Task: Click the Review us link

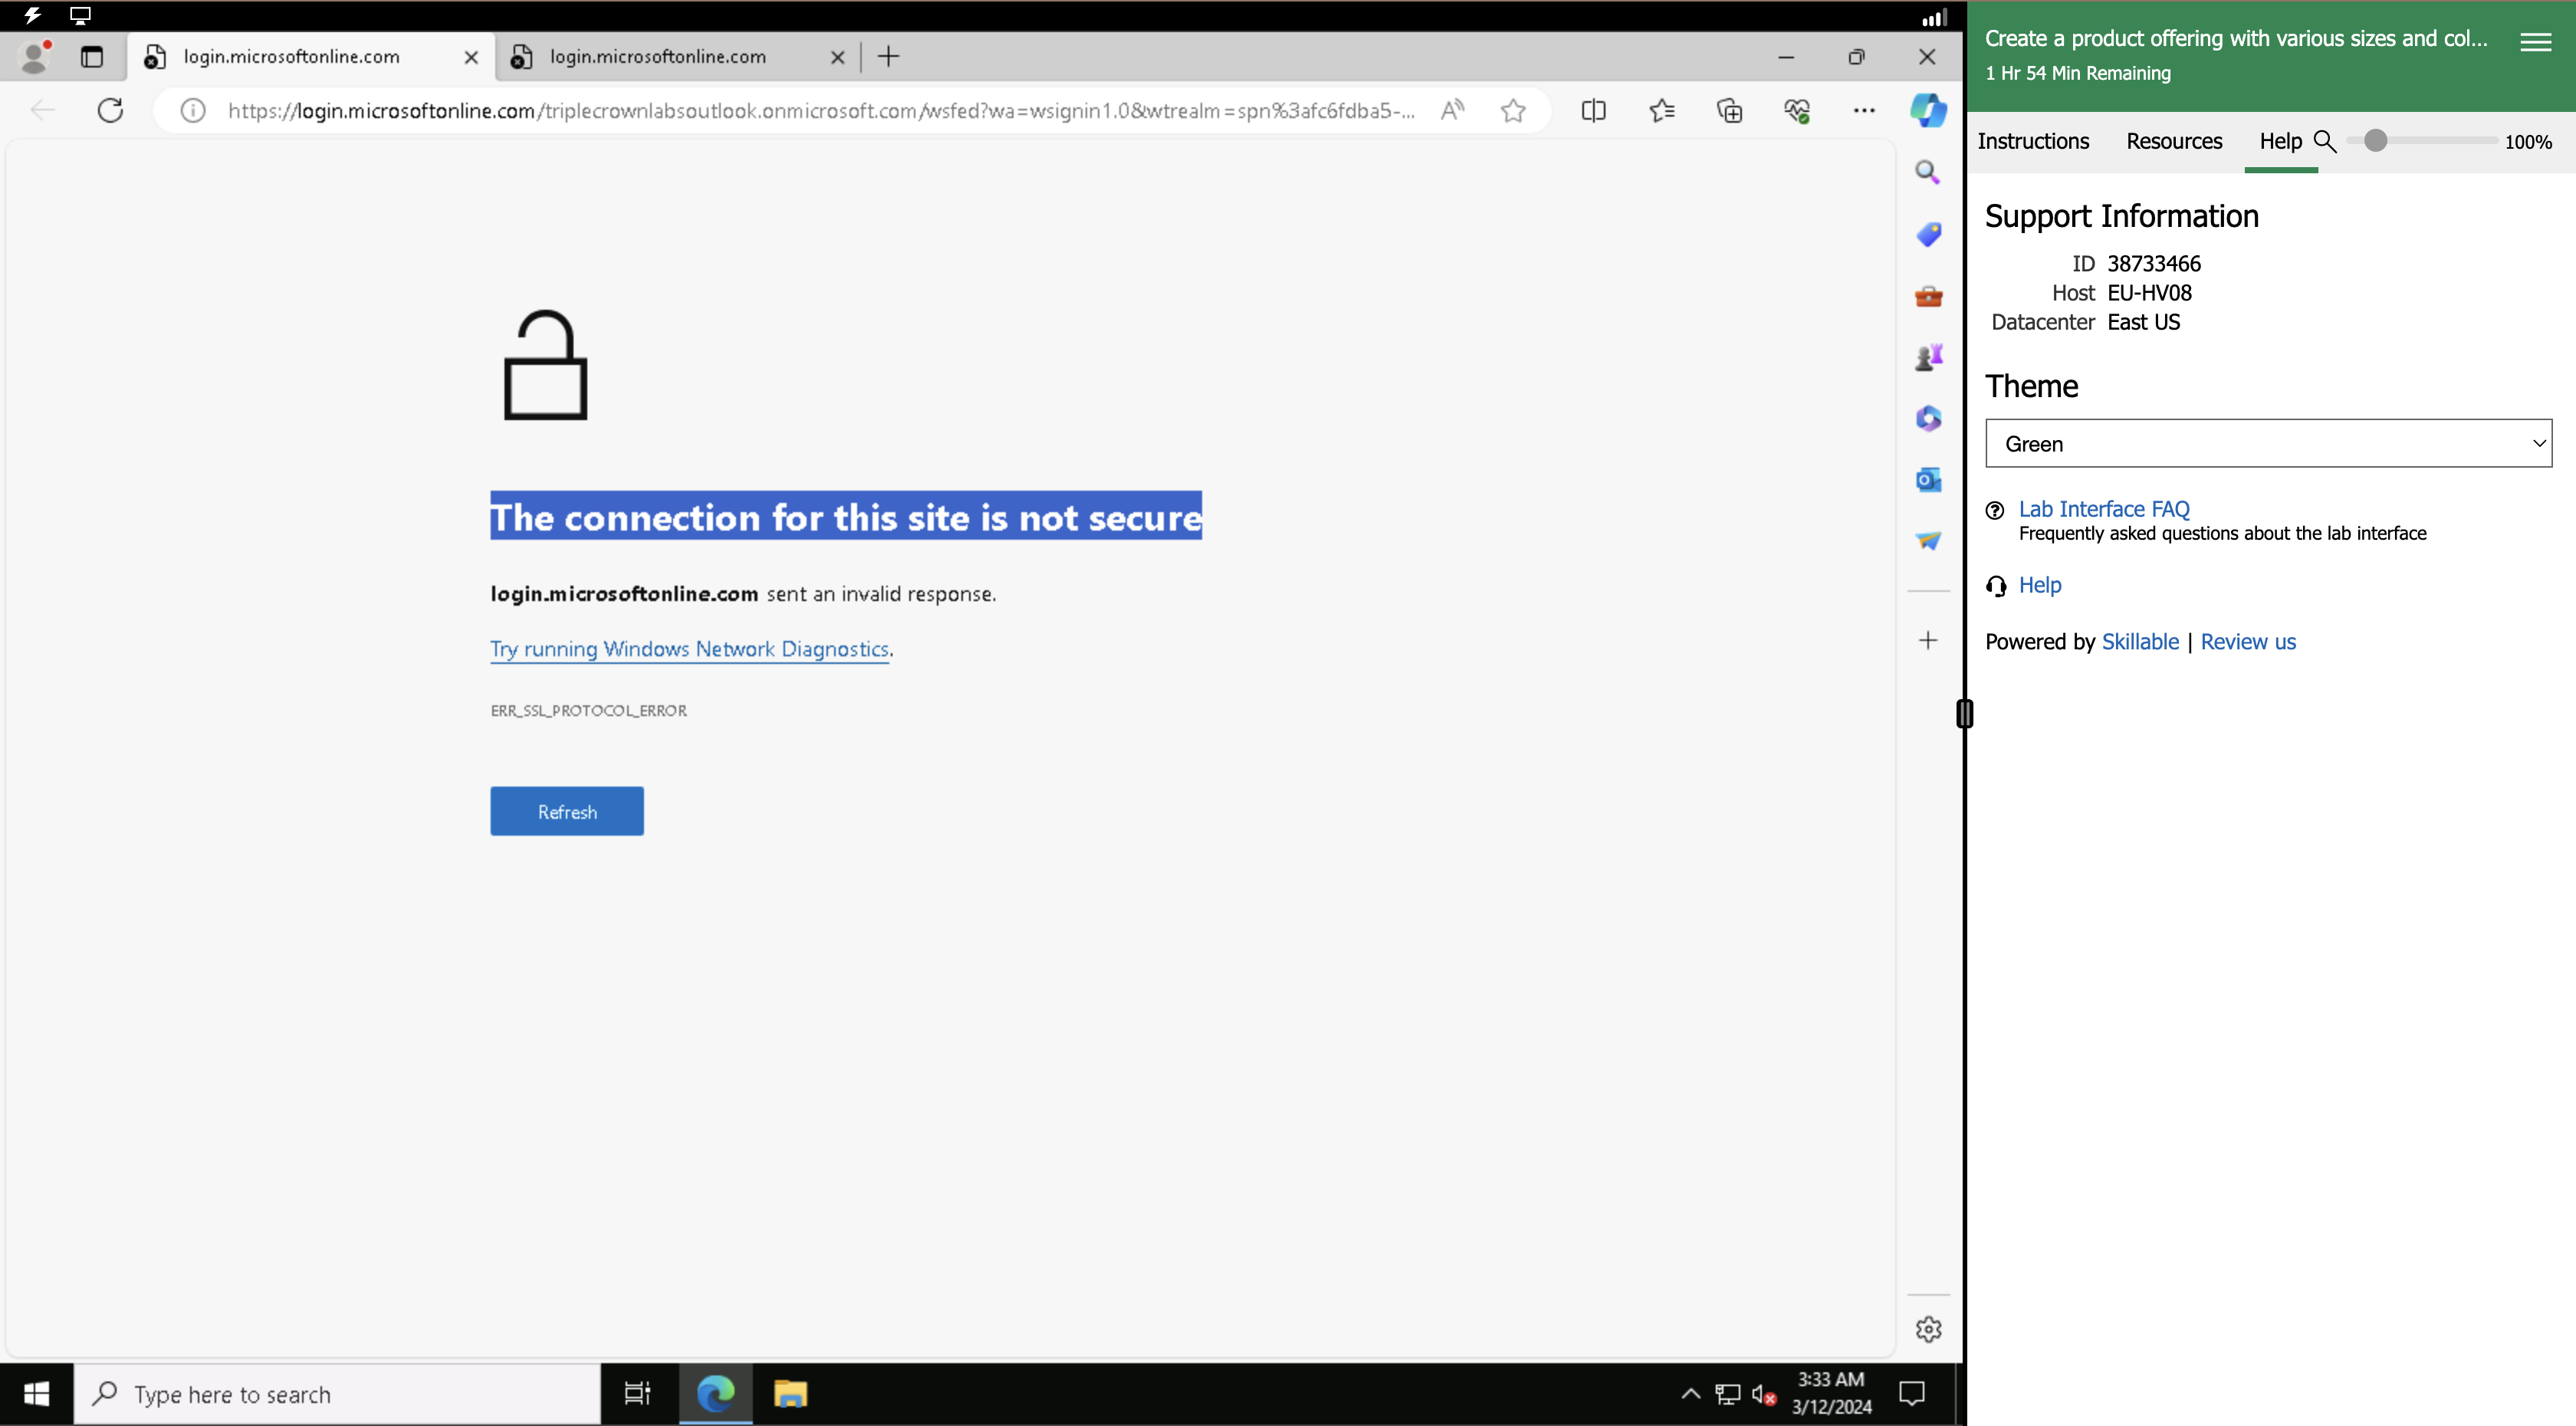Action: click(2248, 639)
